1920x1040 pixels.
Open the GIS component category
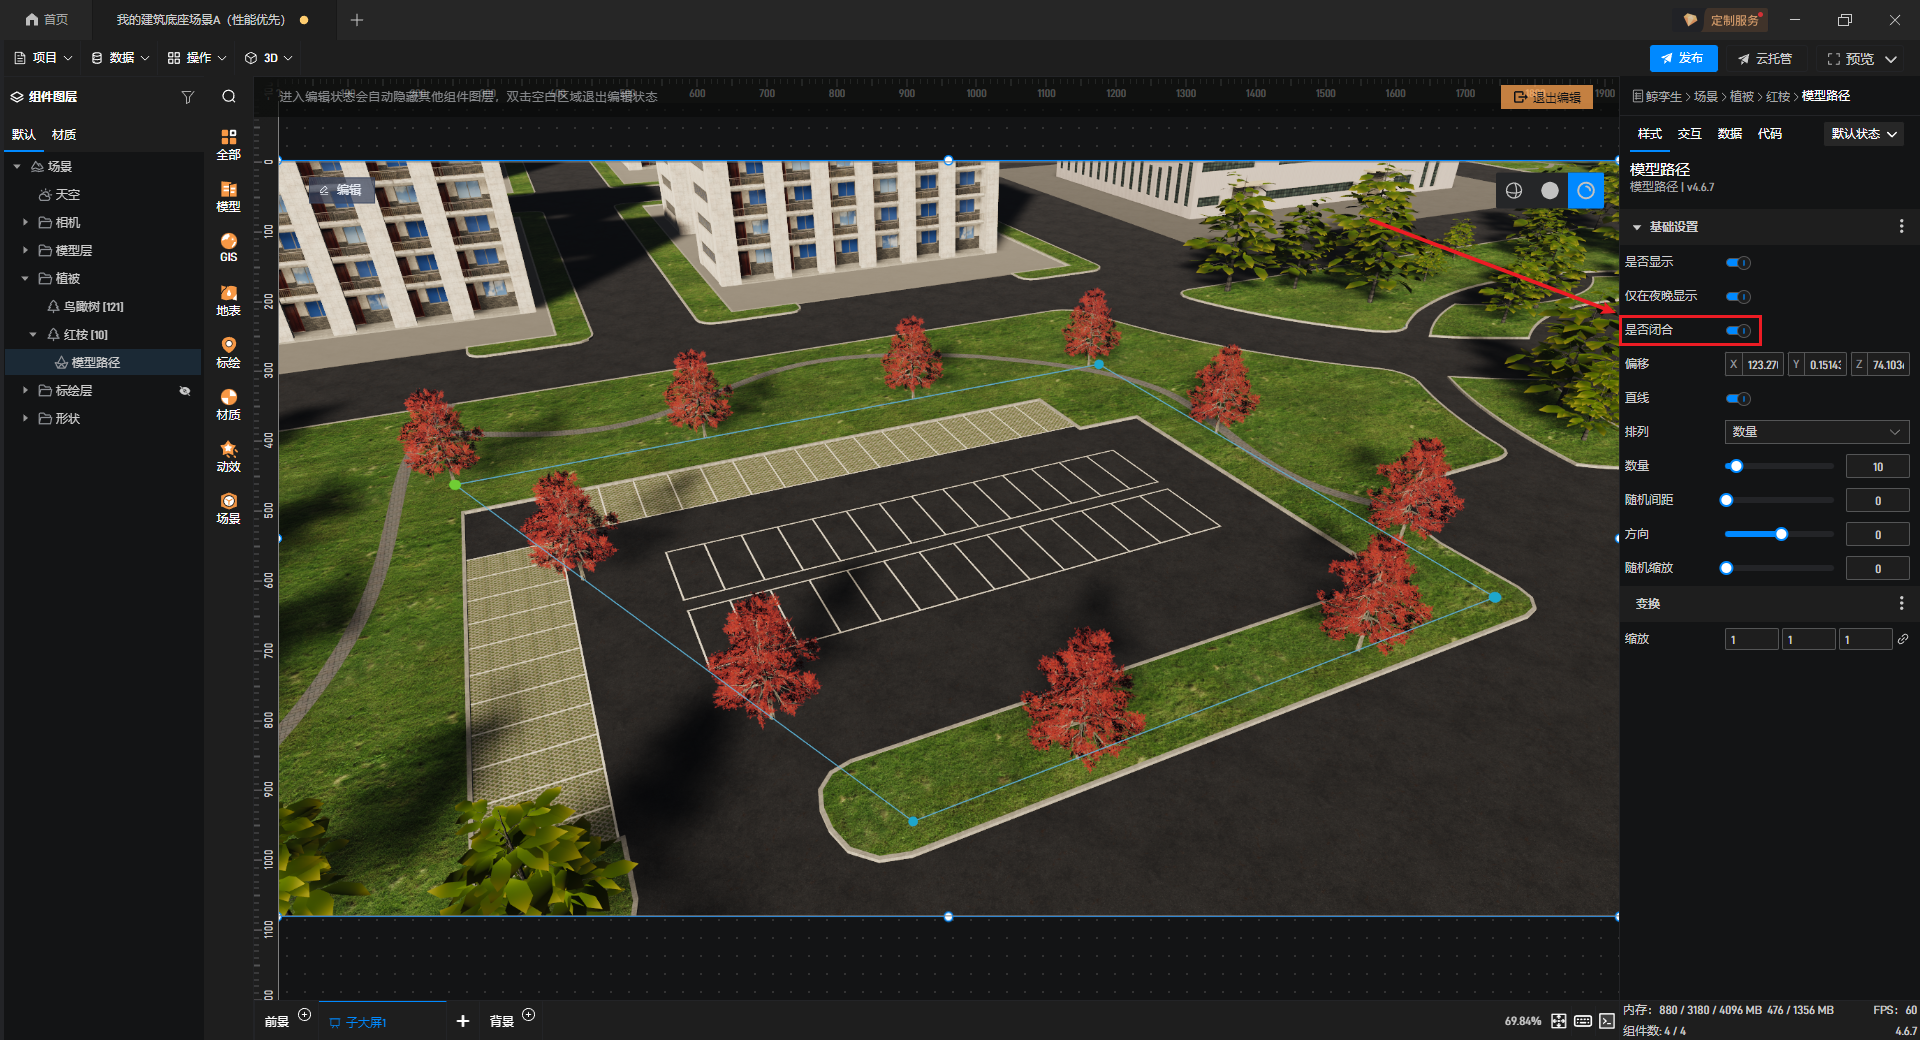(x=228, y=247)
